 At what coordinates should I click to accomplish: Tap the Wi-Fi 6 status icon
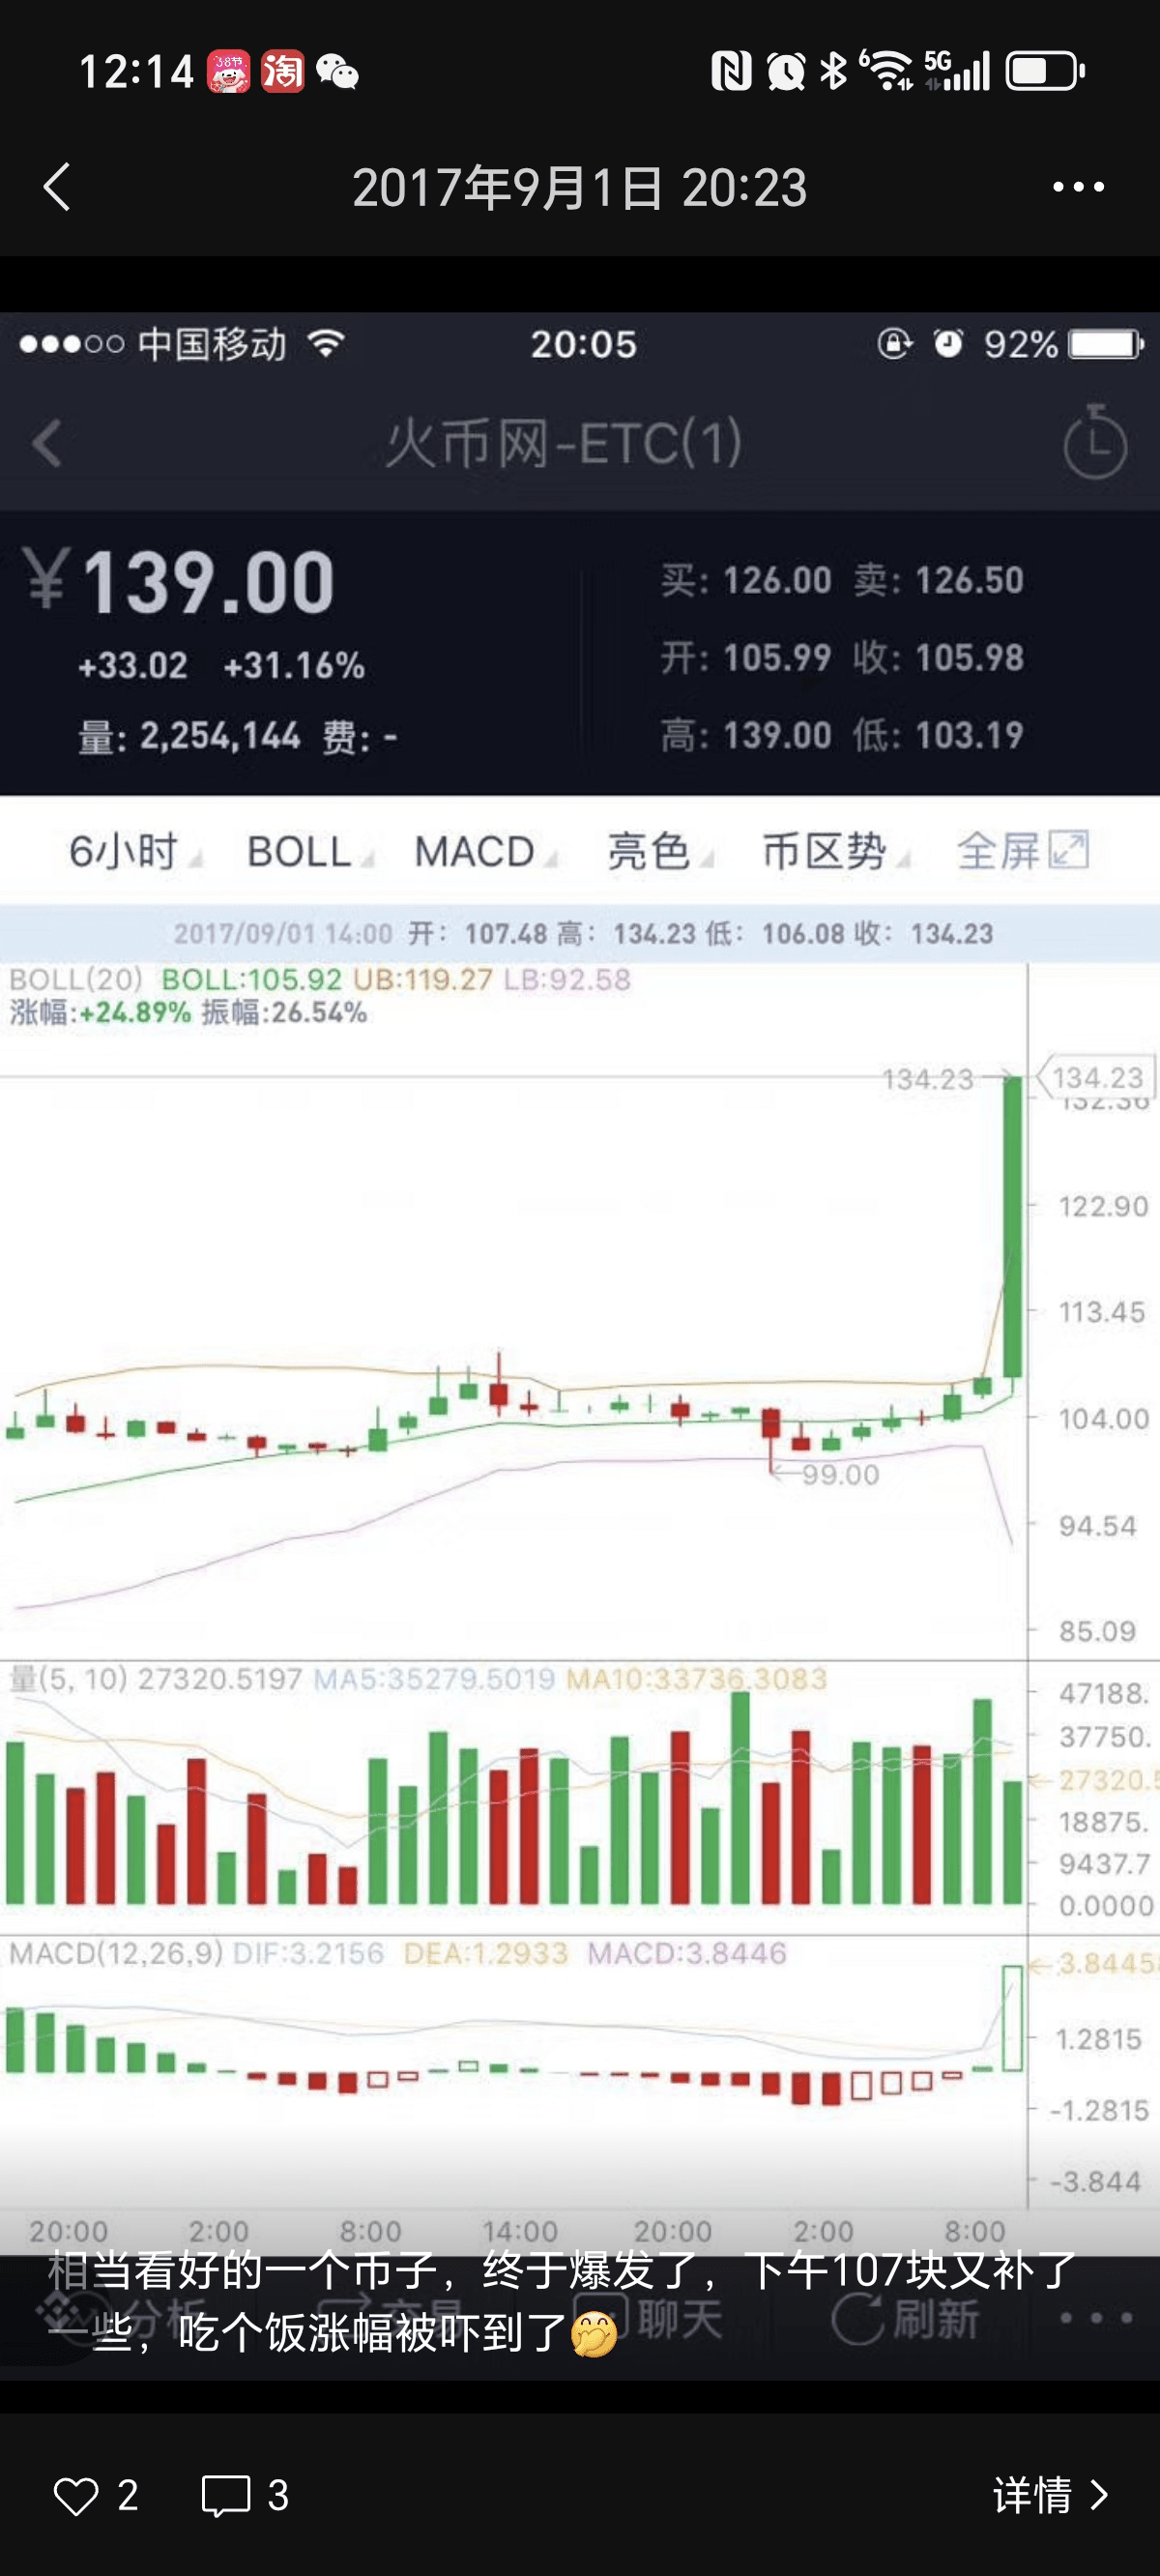coord(886,70)
